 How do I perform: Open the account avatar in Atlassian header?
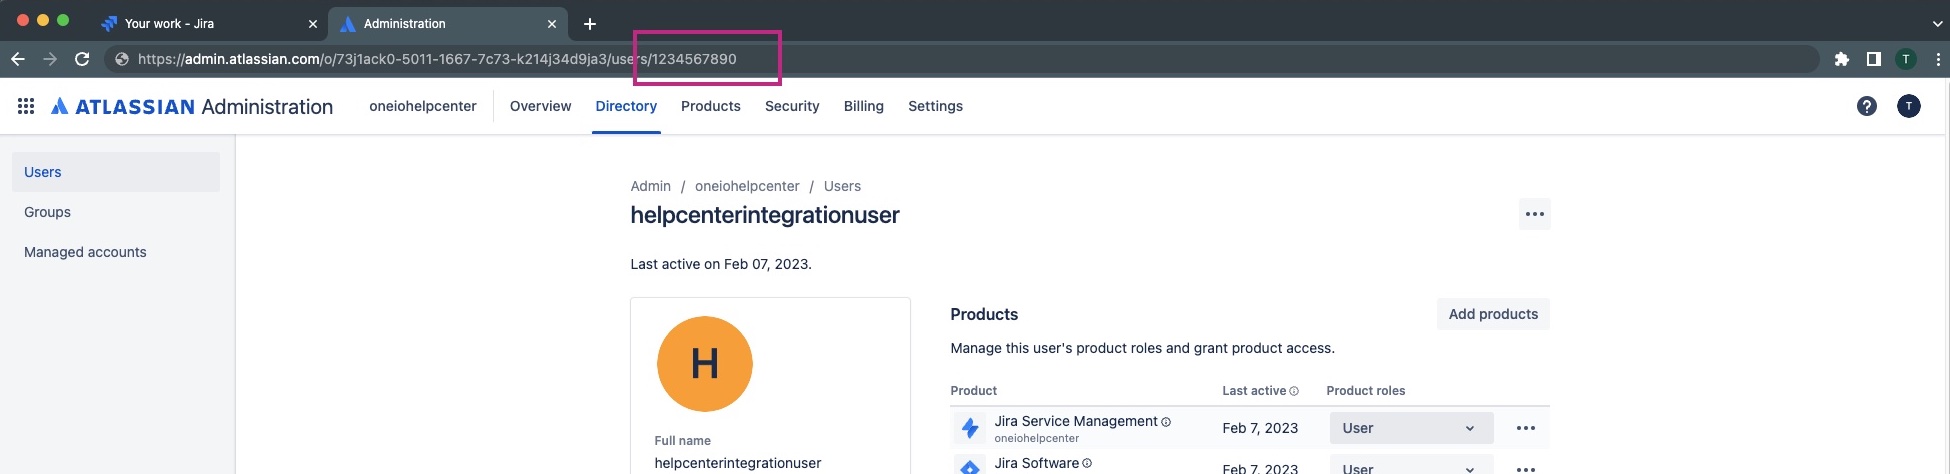[x=1909, y=106]
